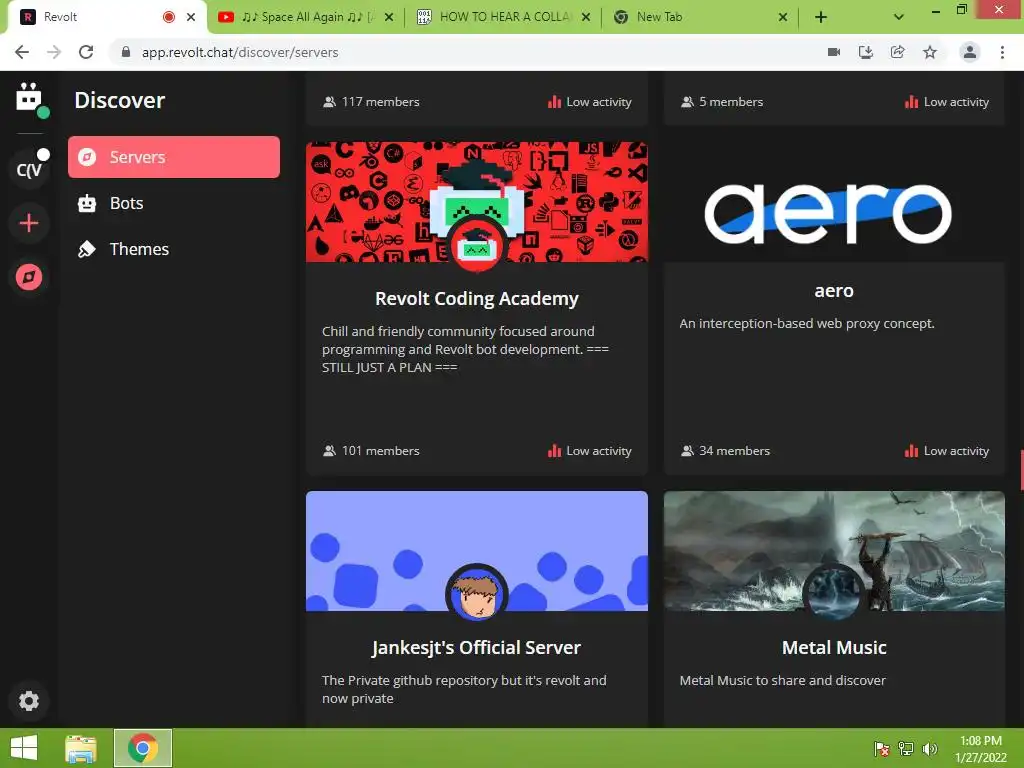Open the C(V server in sidebar

(x=29, y=170)
